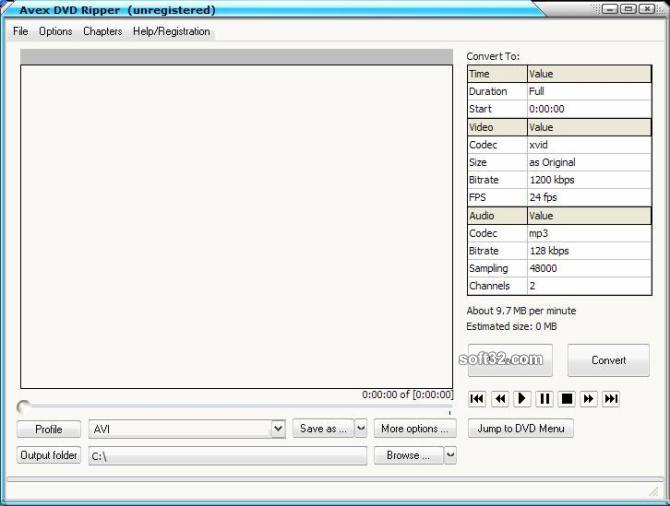This screenshot has width=670, height=506.
Task: Skip to previous chapter button
Action: [477, 399]
